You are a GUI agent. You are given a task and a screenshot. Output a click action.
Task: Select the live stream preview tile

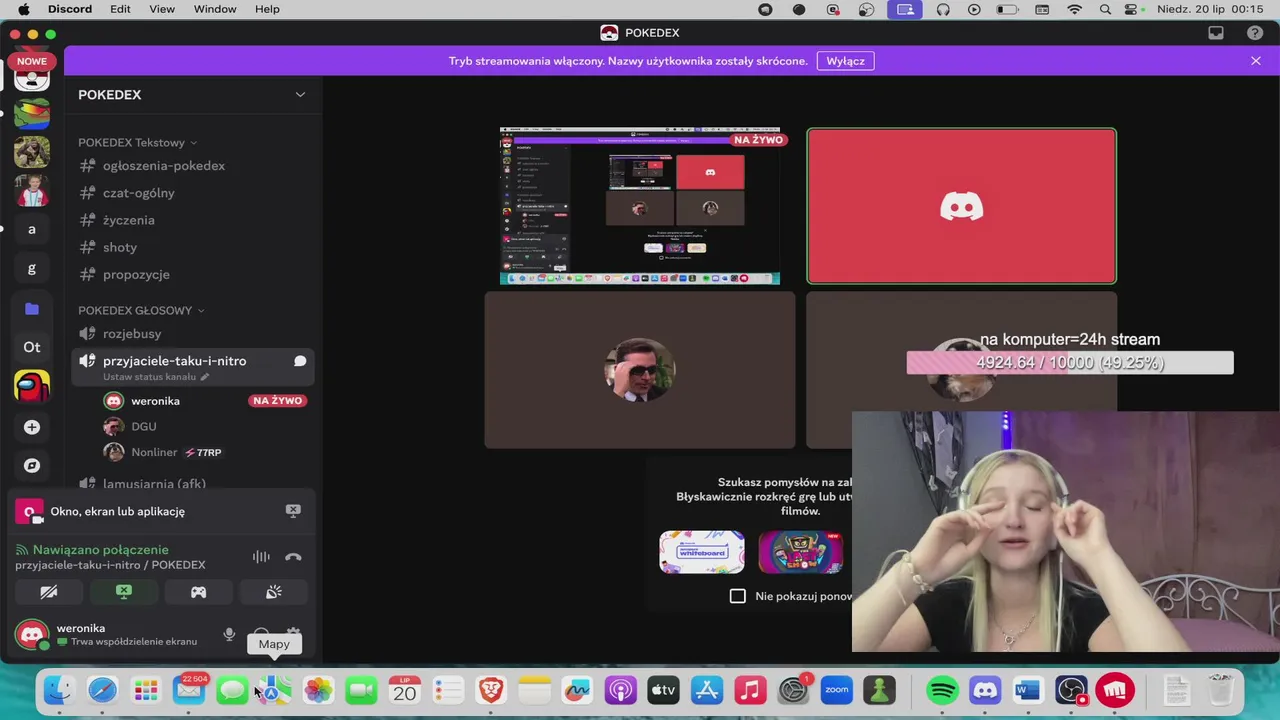tap(640, 206)
